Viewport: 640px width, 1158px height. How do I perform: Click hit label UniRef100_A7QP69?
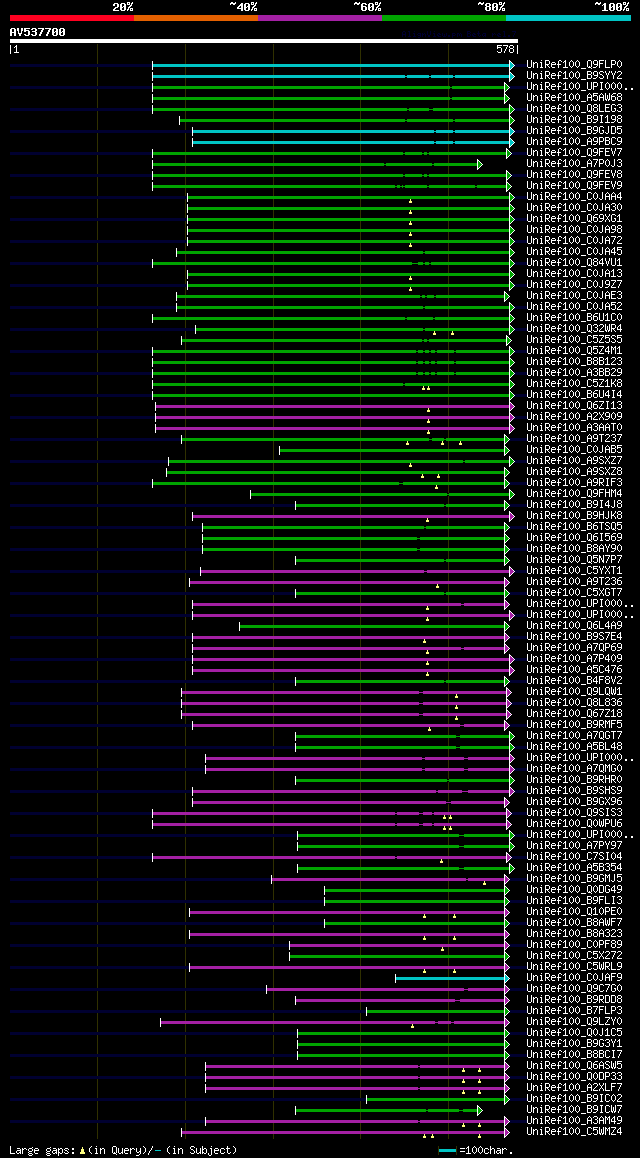[574, 648]
